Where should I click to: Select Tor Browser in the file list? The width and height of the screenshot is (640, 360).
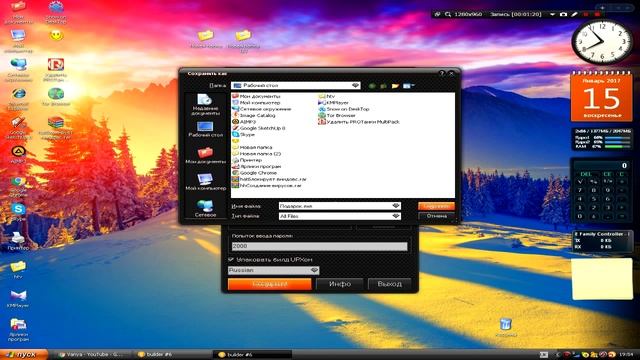point(337,116)
